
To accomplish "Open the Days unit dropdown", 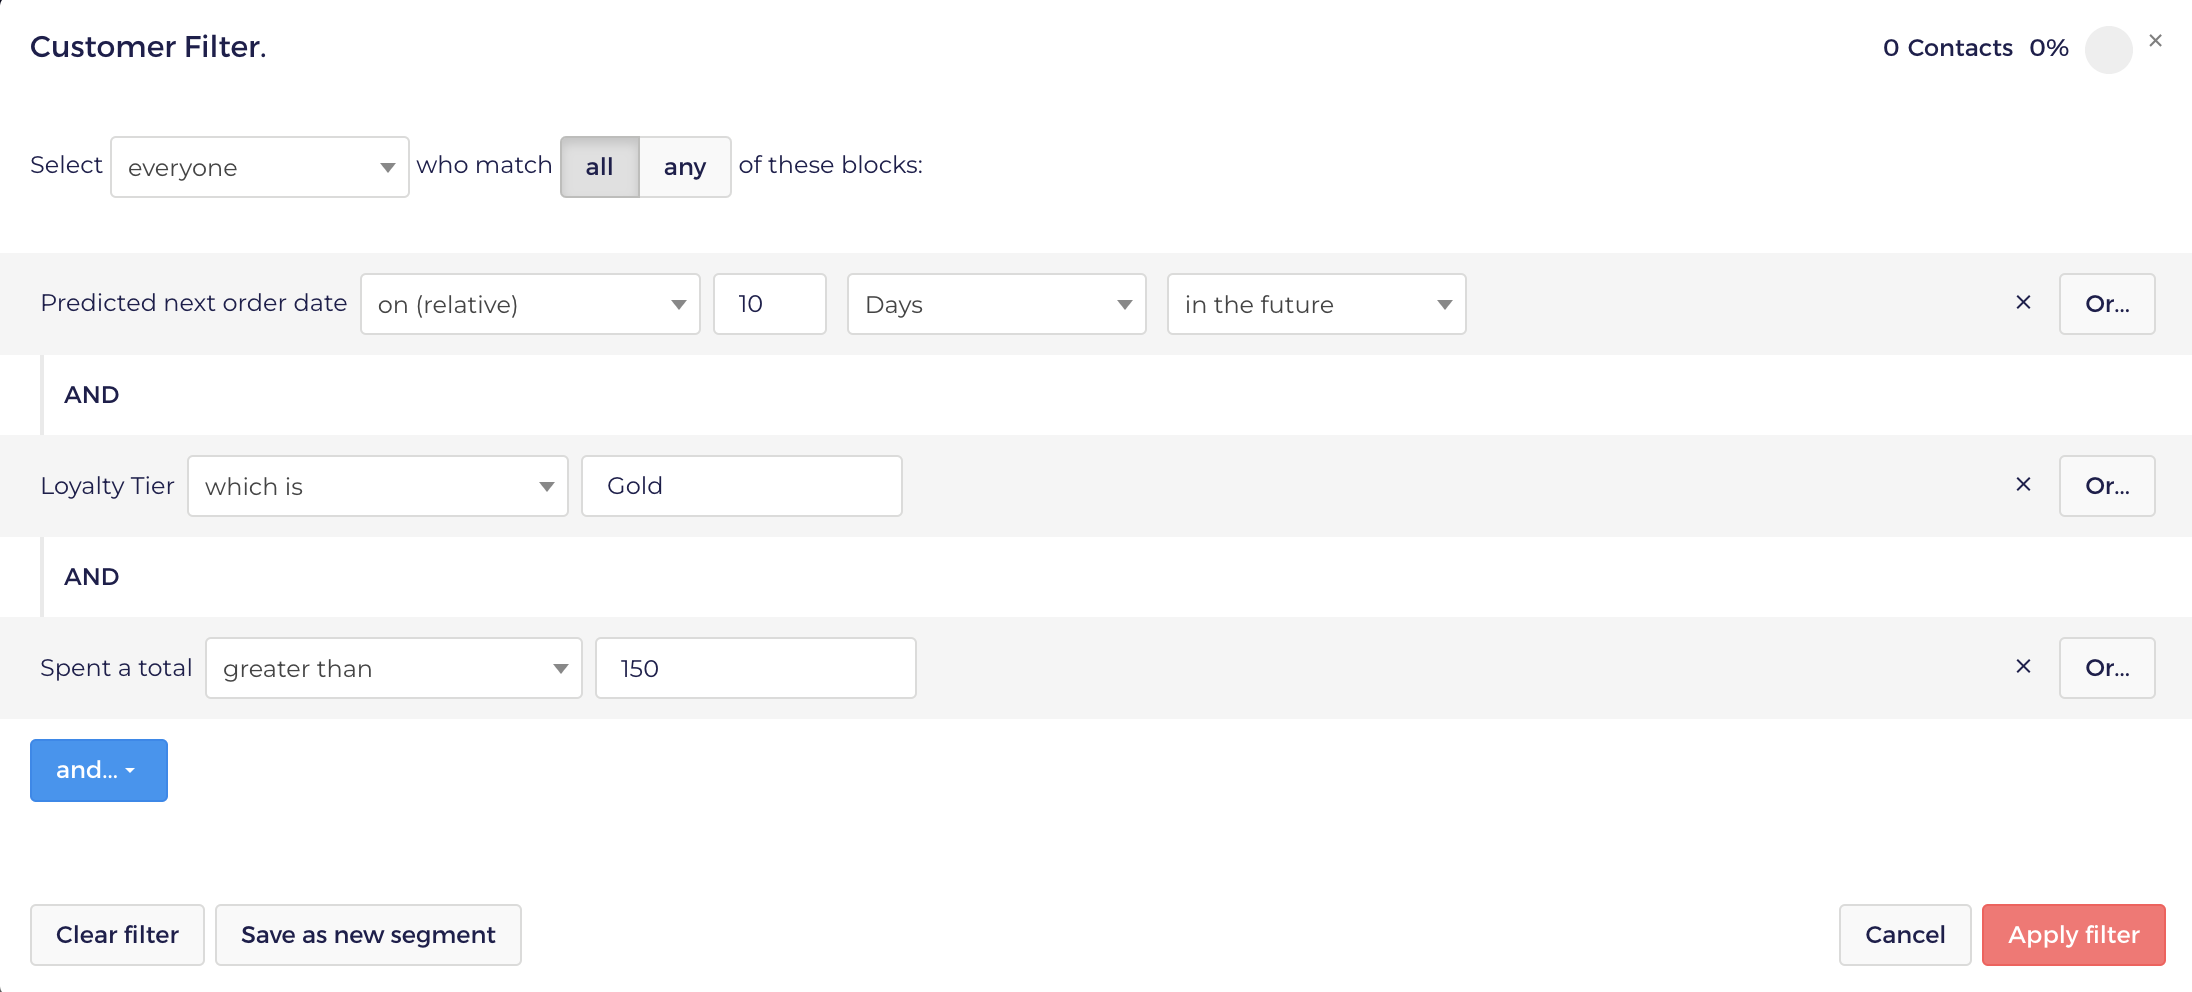I will click(997, 304).
